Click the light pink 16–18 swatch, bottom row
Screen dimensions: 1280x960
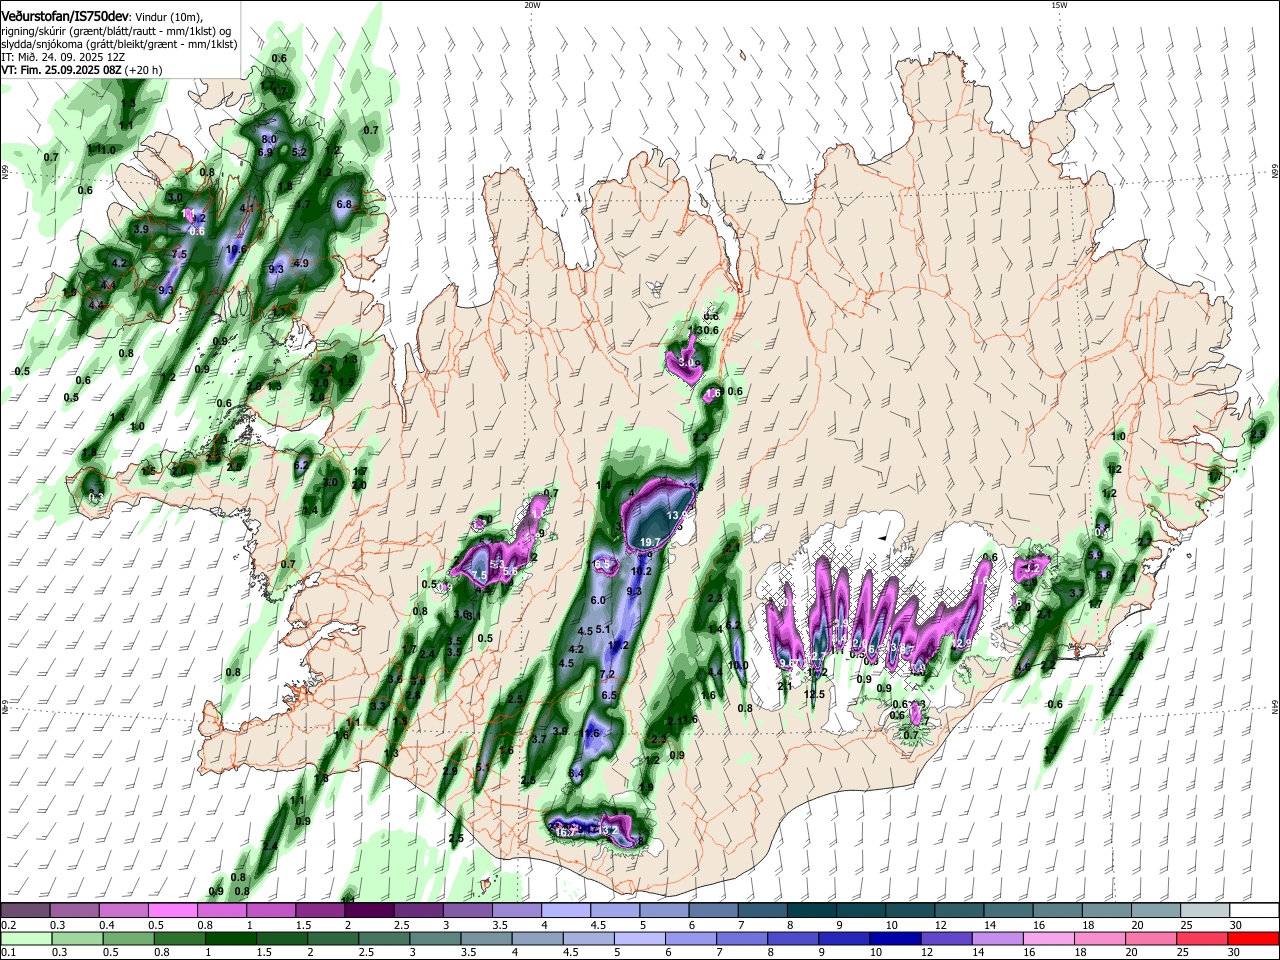[x=1049, y=939]
